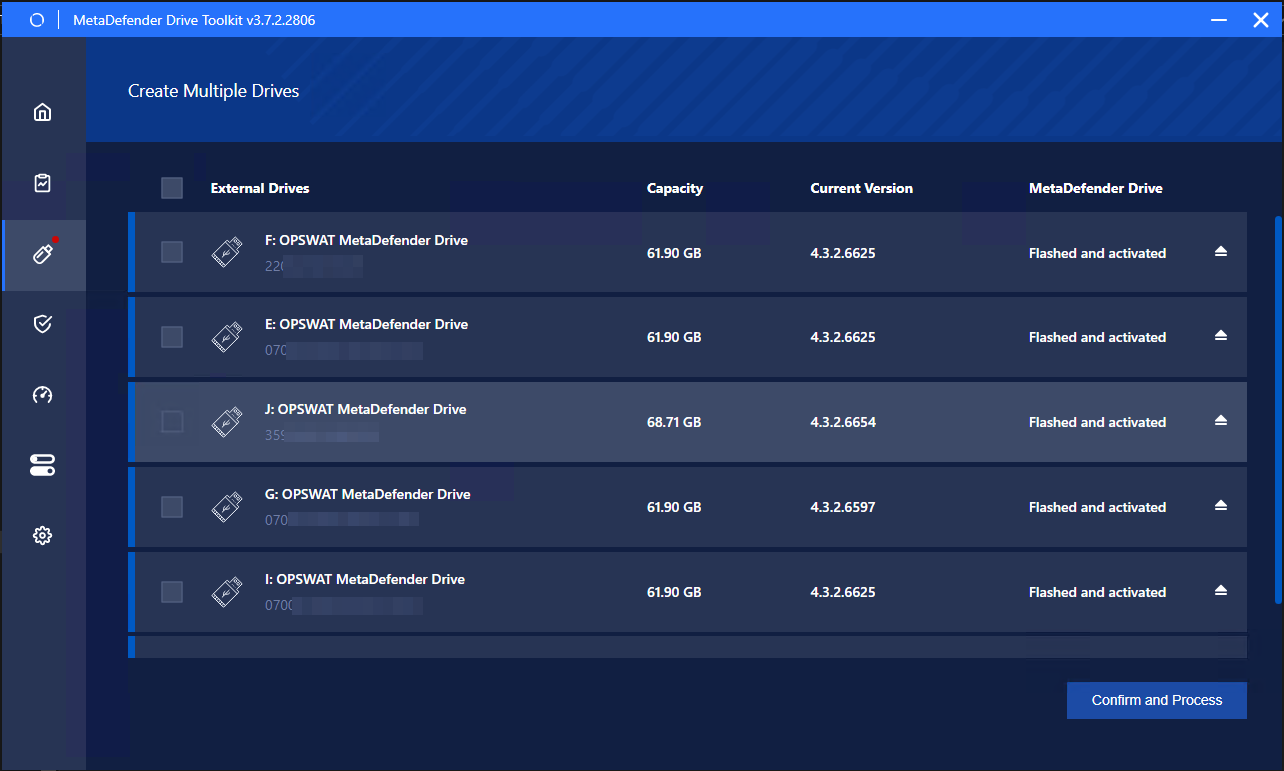Close the MetaDefender Drive Toolkit window

(x=1261, y=20)
